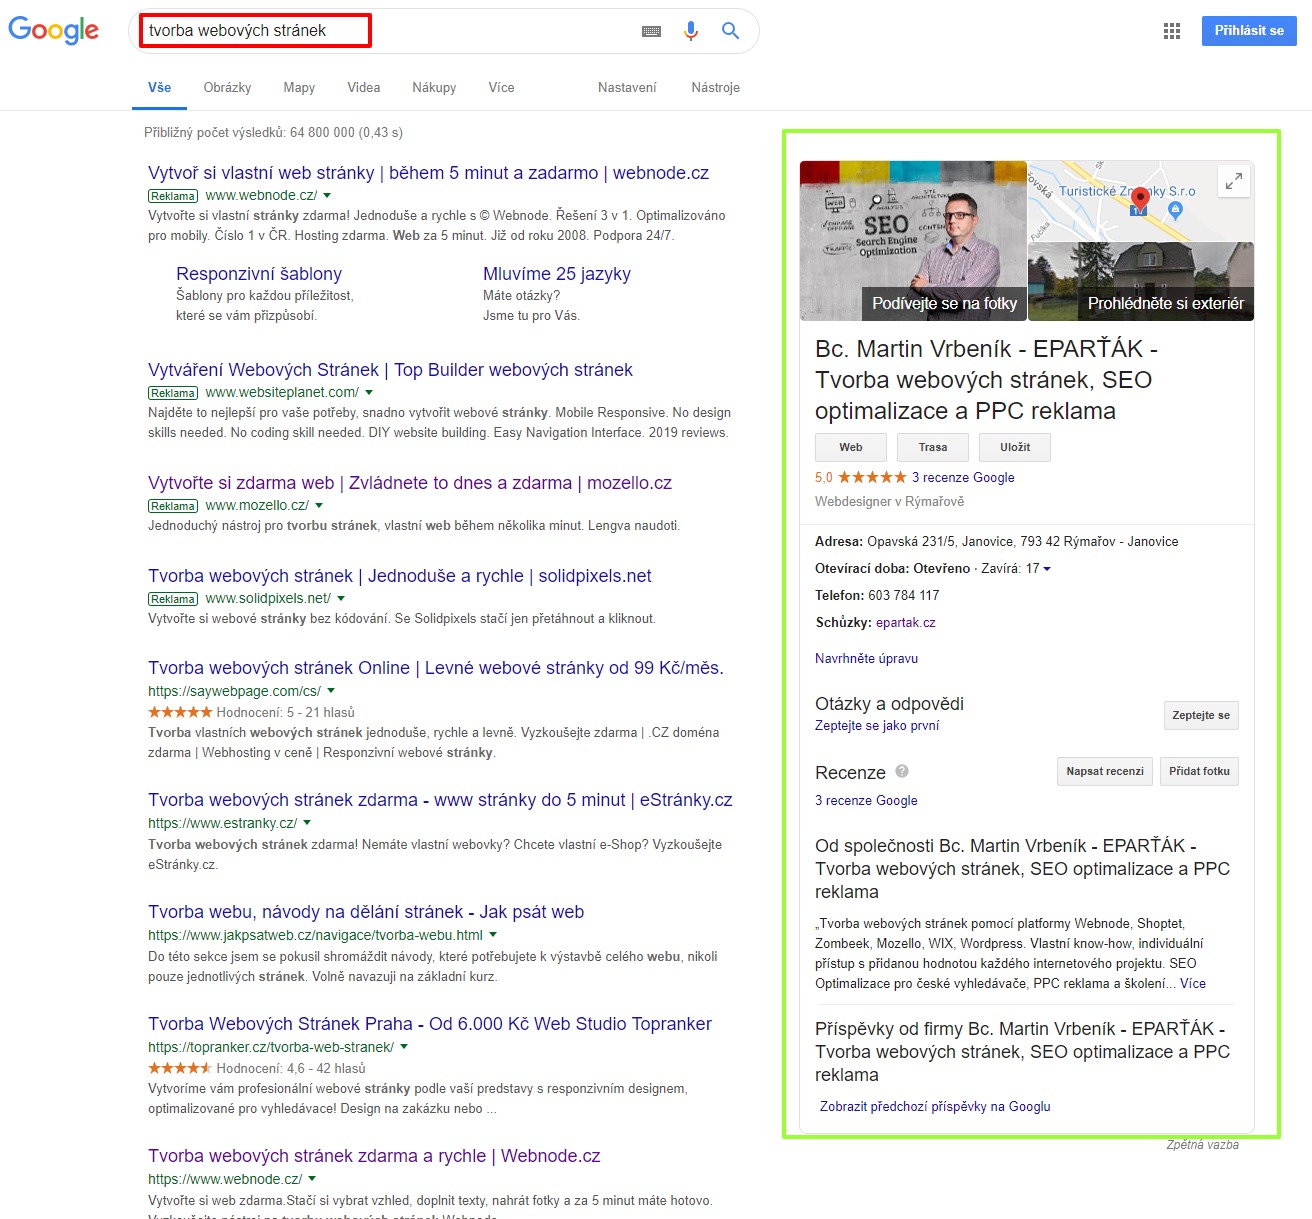Select the Vše search tab
This screenshot has height=1219, width=1312.
point(160,88)
